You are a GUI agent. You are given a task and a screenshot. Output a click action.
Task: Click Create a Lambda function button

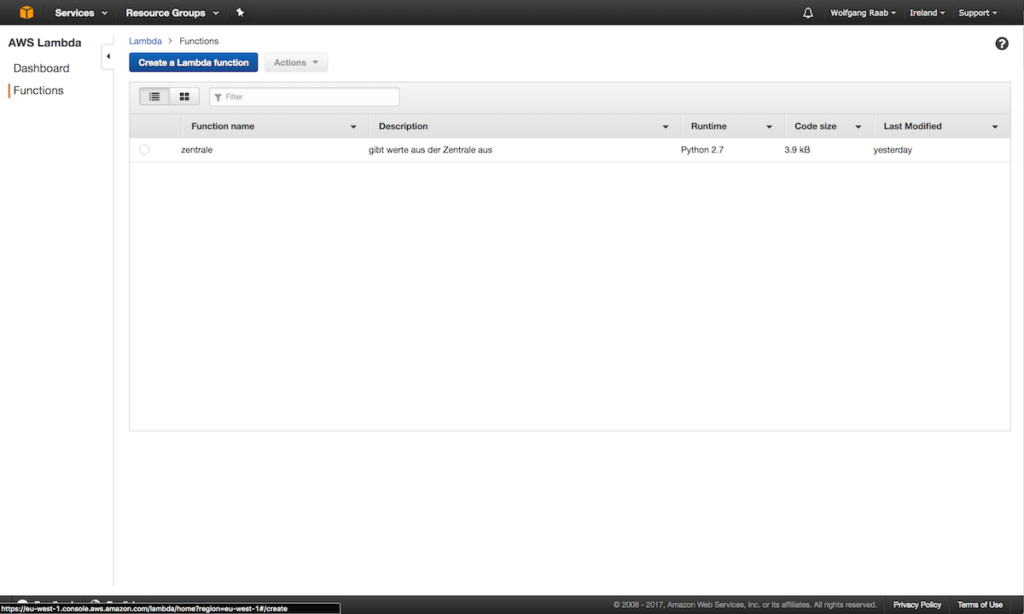[193, 63]
